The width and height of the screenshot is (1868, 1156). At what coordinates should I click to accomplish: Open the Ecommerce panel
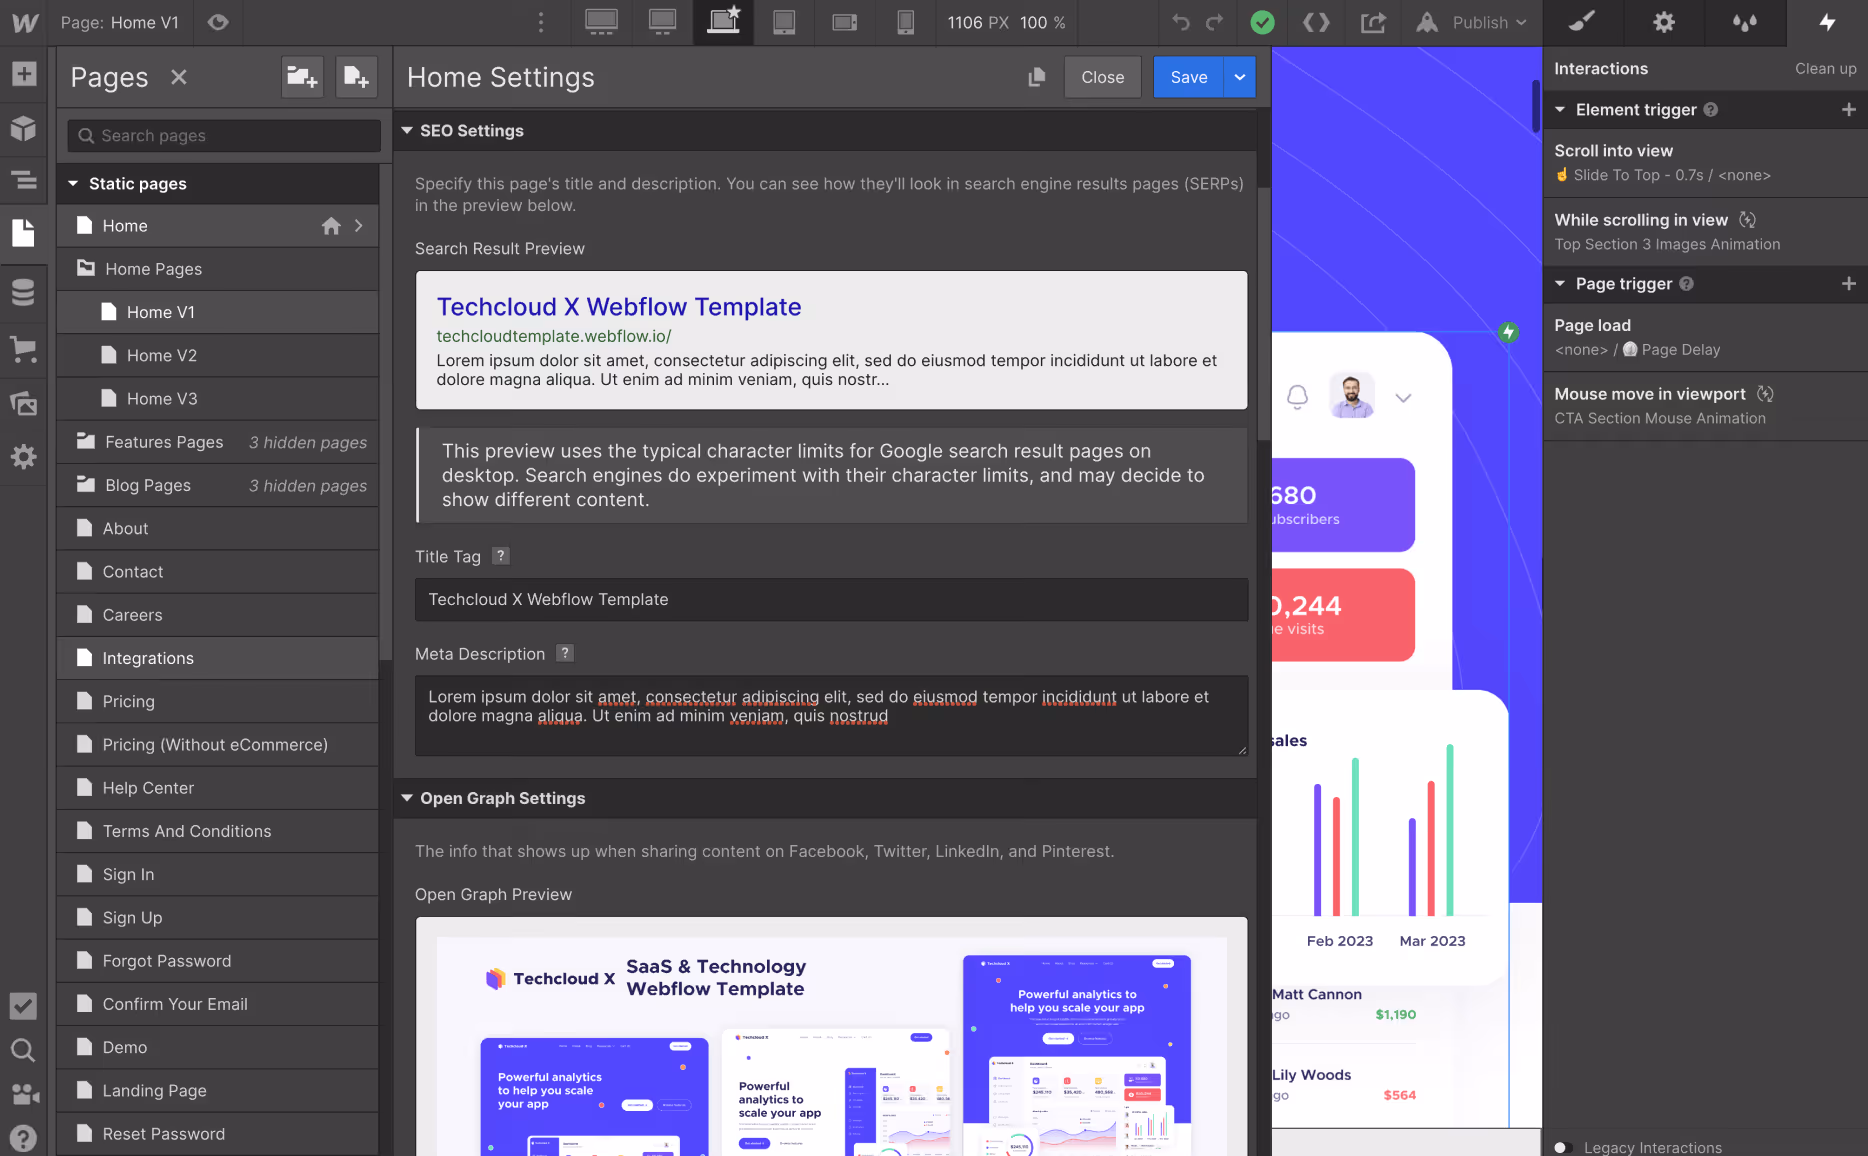click(x=23, y=350)
